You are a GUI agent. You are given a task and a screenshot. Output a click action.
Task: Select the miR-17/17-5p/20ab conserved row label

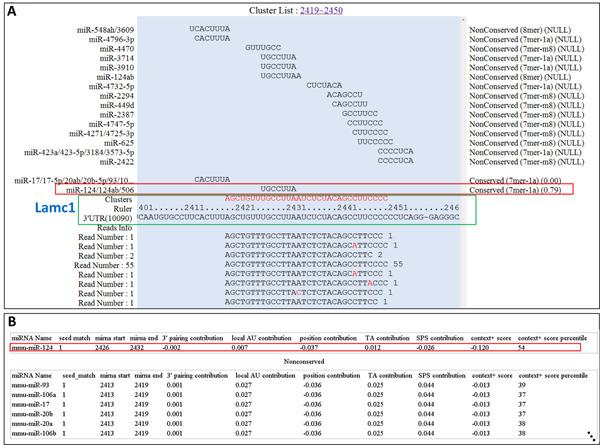(x=72, y=180)
